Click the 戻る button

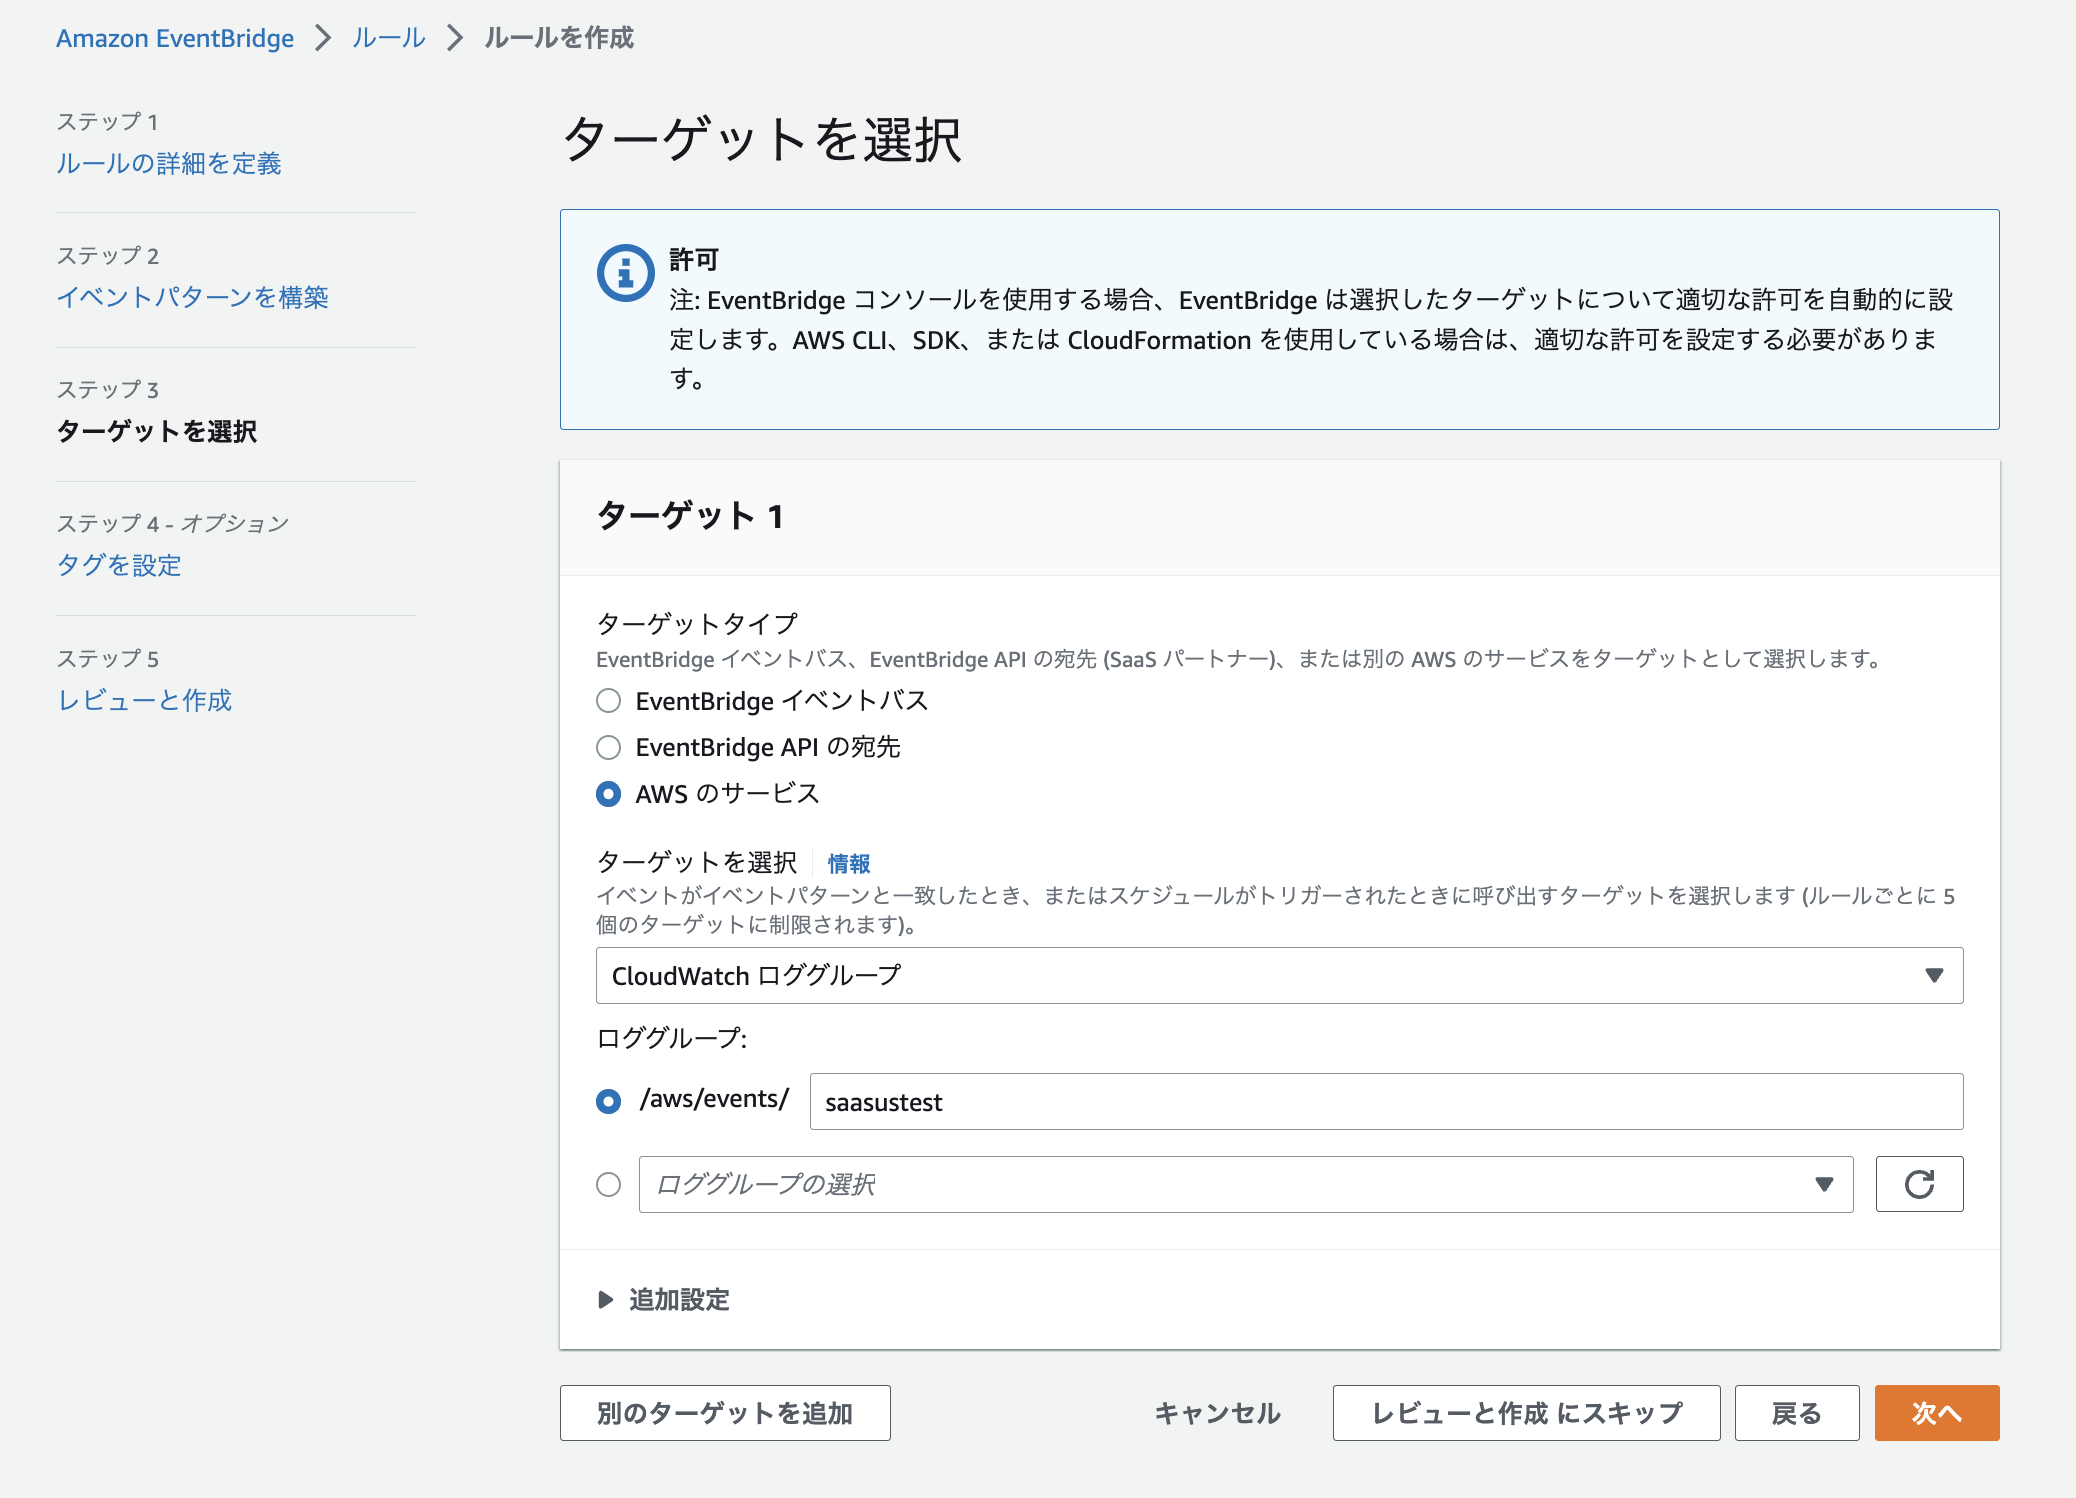point(1797,1413)
